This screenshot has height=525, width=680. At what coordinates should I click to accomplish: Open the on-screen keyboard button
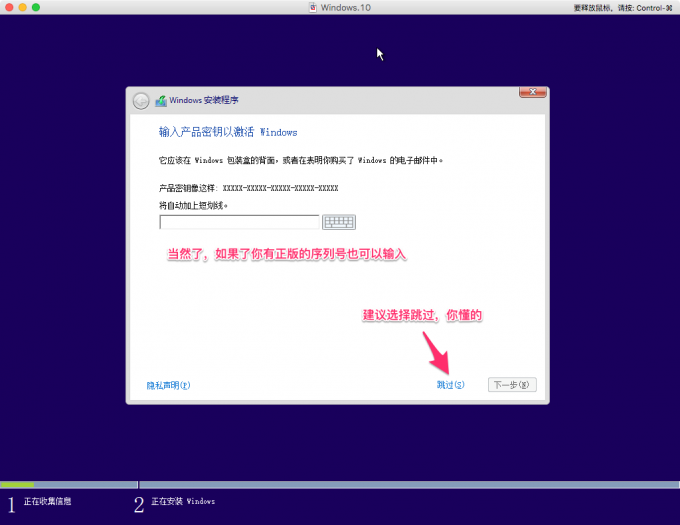(339, 222)
